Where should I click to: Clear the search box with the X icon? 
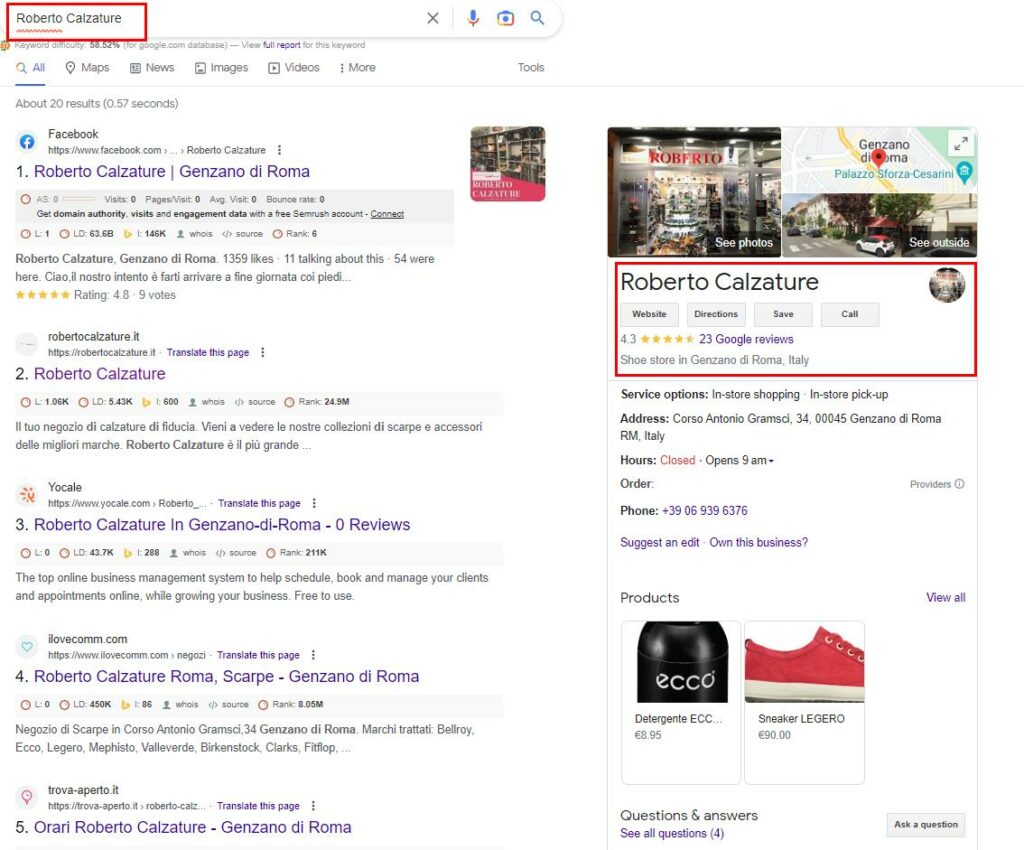pos(432,18)
